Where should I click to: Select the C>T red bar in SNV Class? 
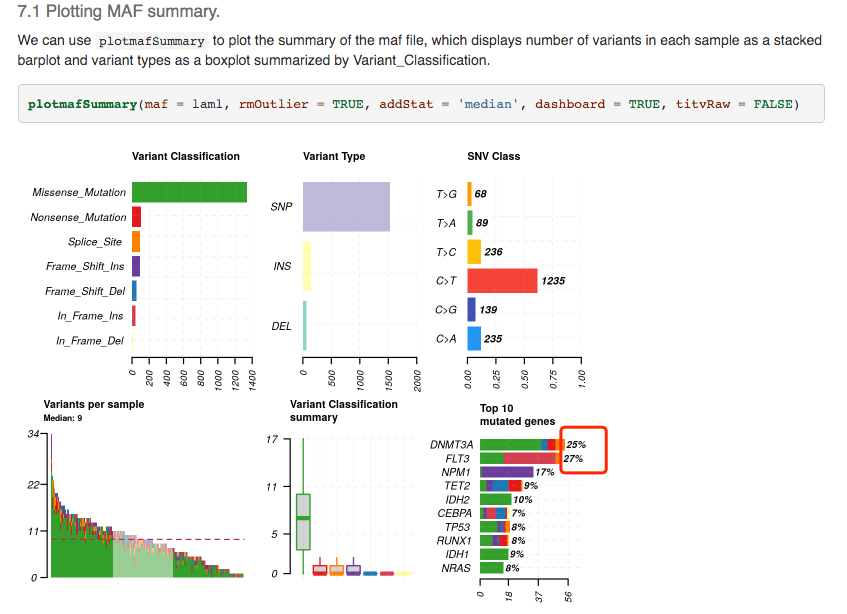tap(505, 280)
